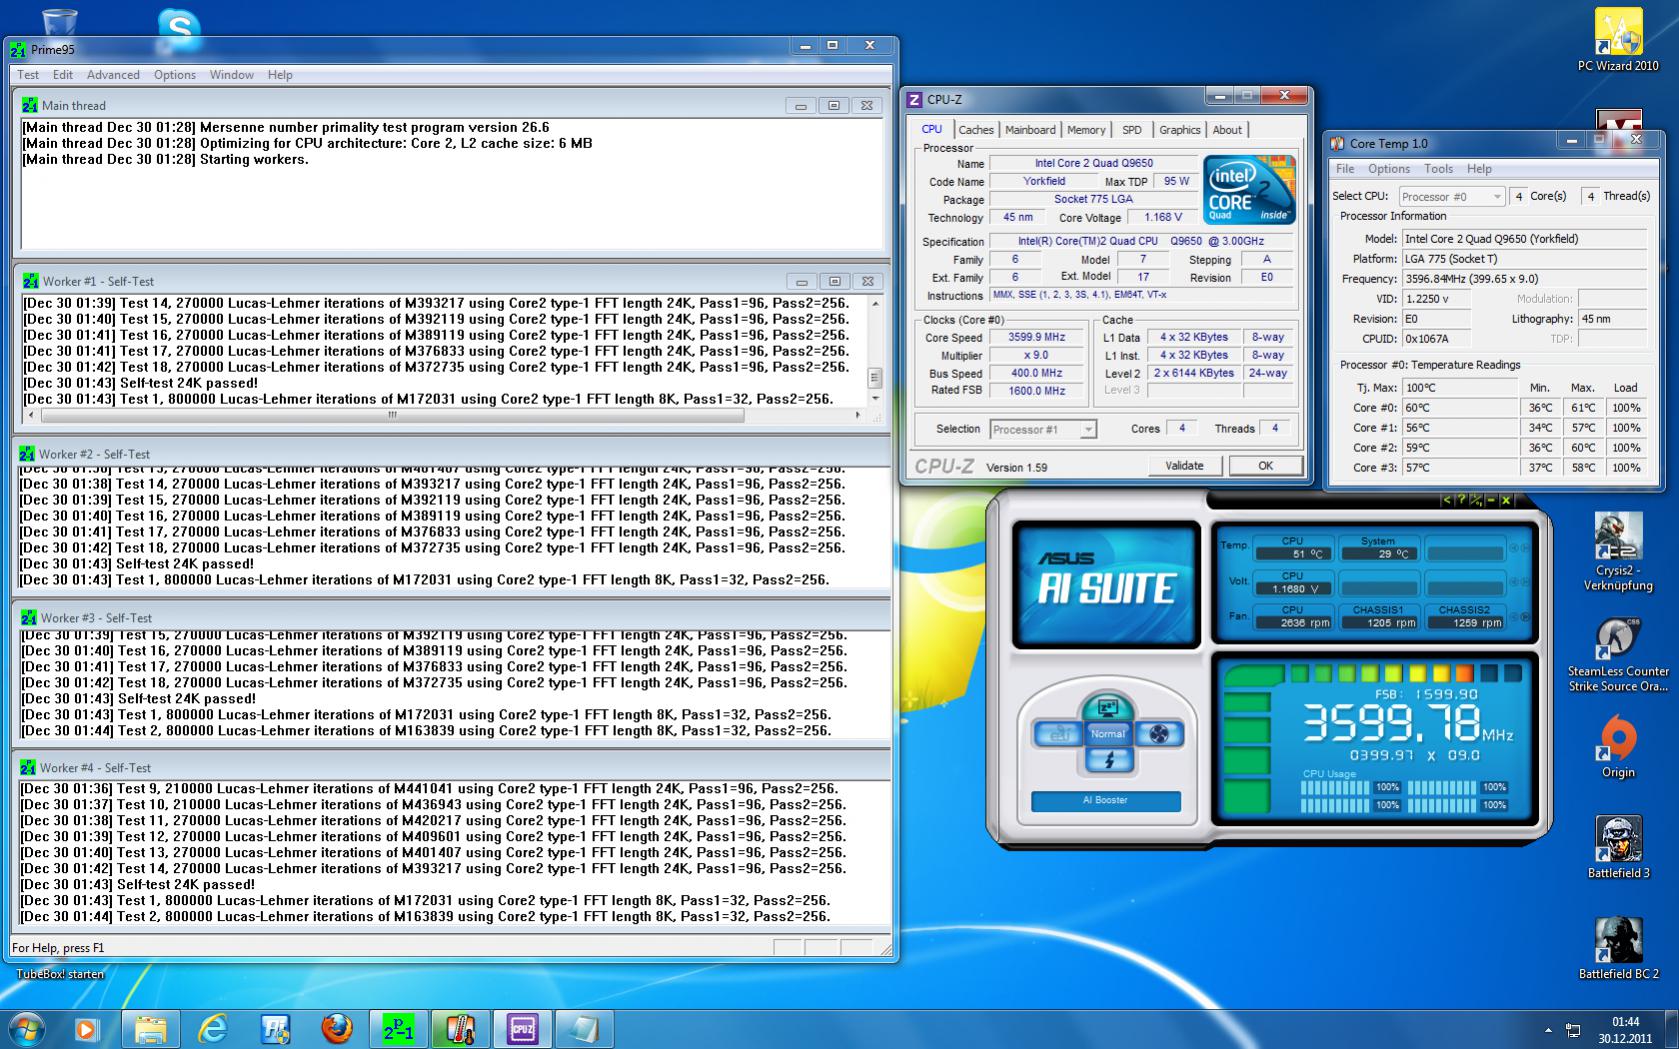This screenshot has width=1679, height=1049.
Task: Launch Battlefield 3 from the desktop
Action: point(1618,848)
